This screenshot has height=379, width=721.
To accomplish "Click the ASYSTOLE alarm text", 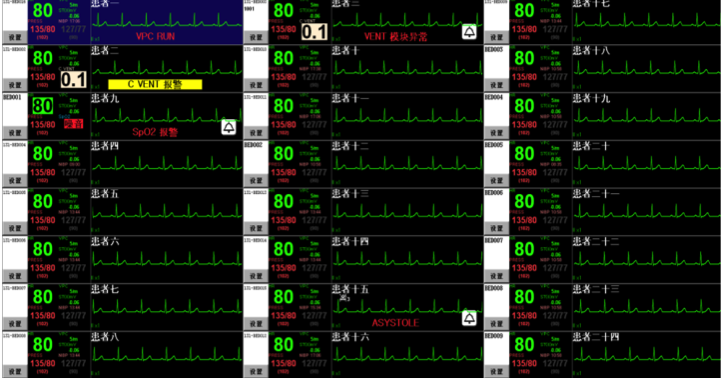I will pos(395,323).
